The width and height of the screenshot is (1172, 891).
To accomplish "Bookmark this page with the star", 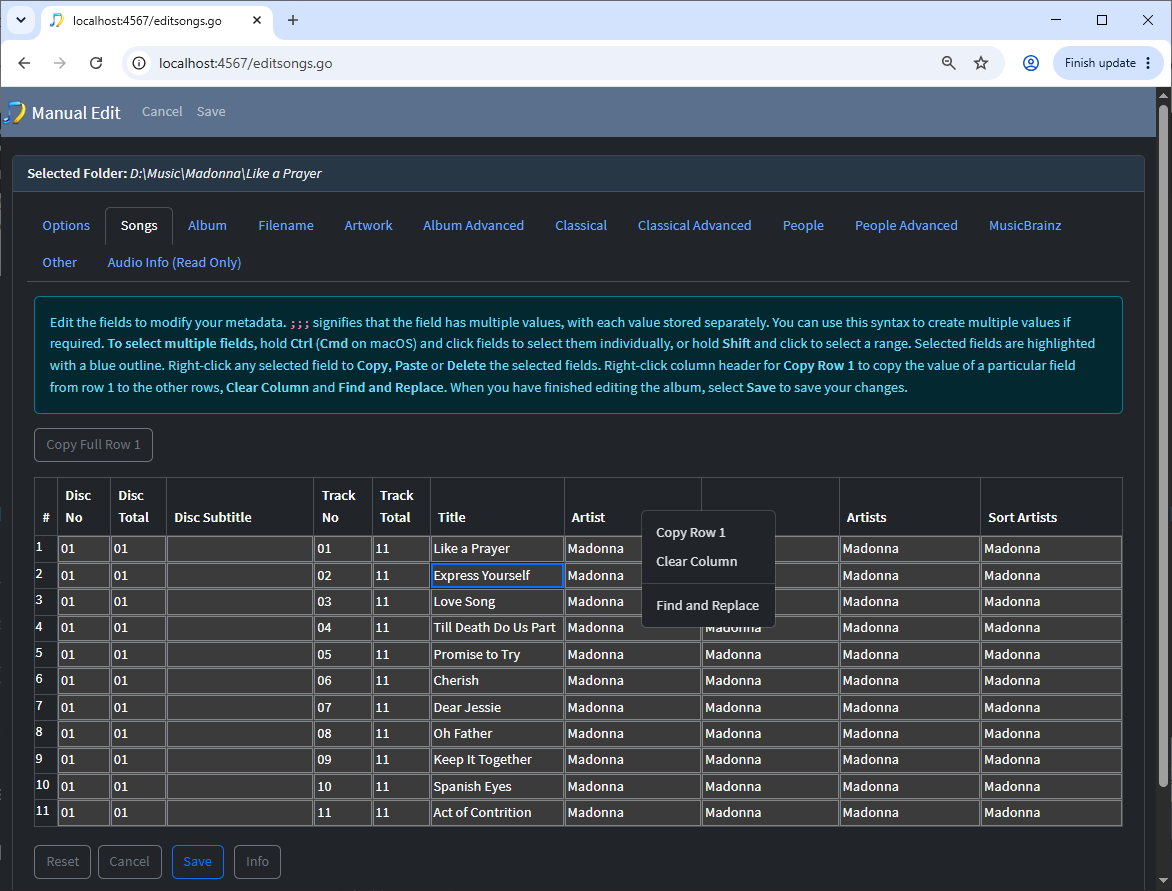I will coord(981,63).
